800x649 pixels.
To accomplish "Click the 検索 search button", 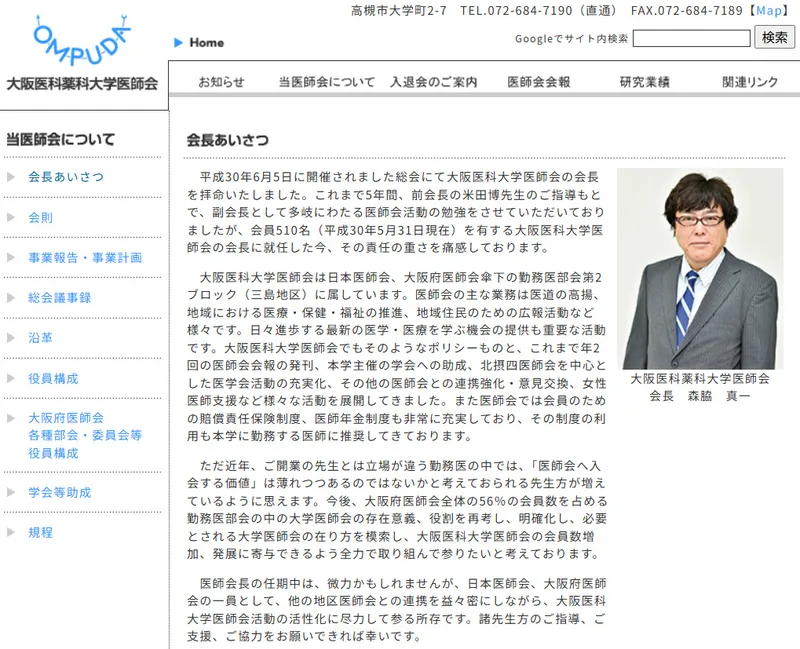I will (774, 38).
